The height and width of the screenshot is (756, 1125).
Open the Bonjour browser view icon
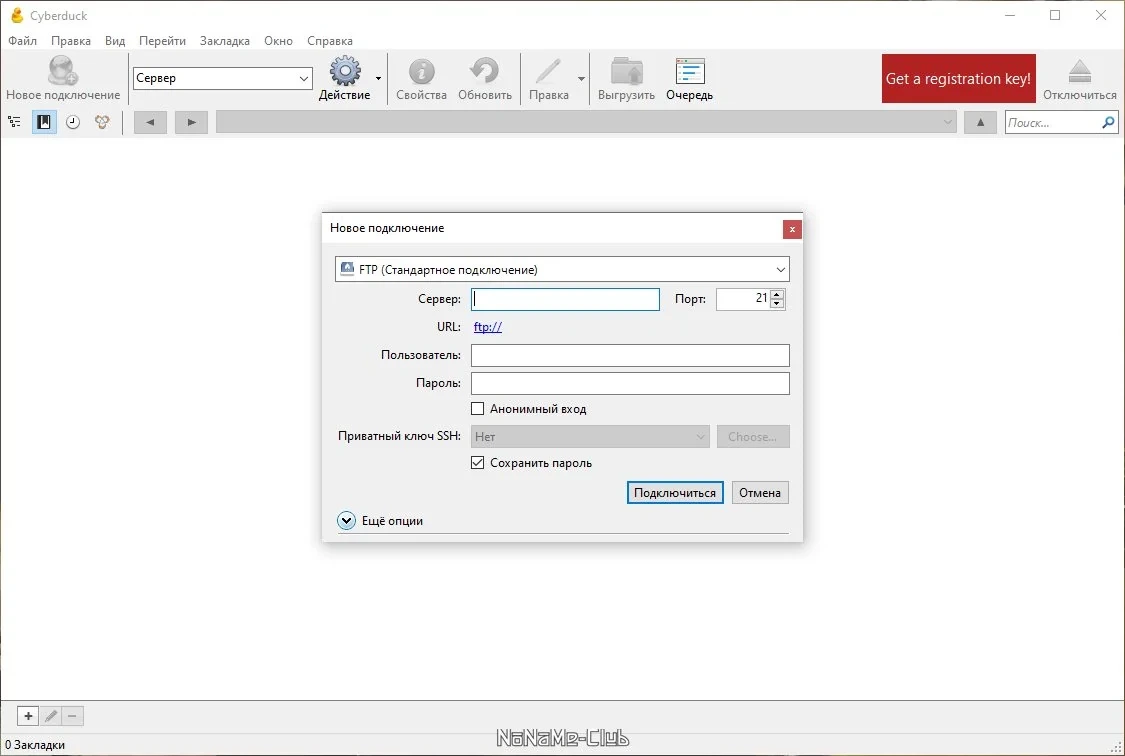102,122
